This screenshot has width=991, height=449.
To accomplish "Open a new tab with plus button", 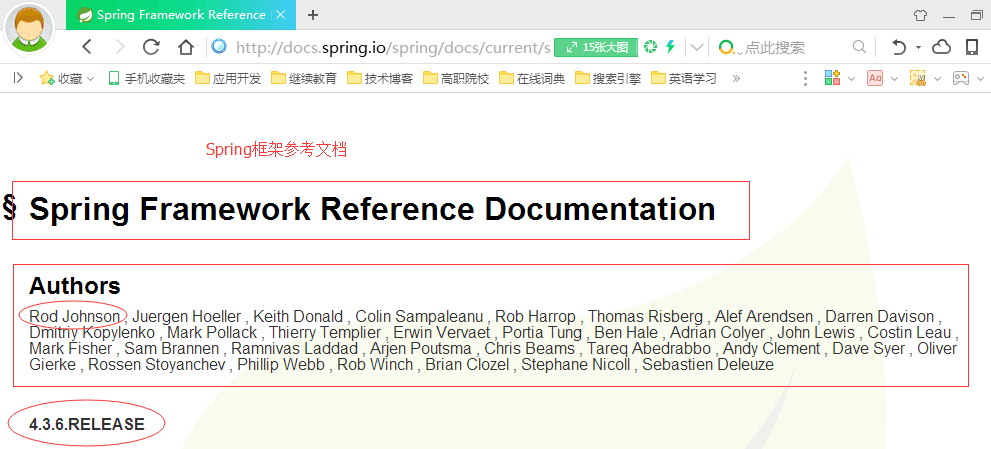I will [x=313, y=15].
